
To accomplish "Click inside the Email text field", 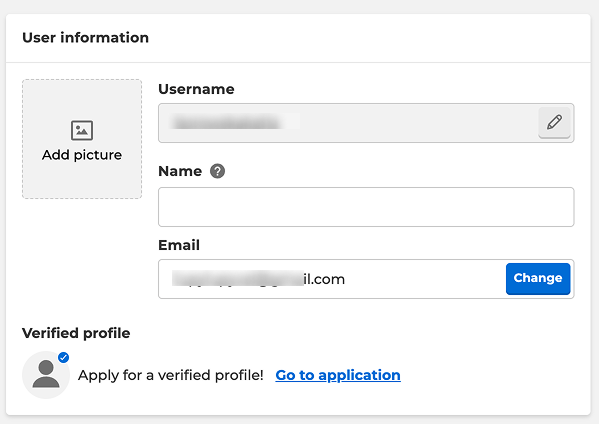I will click(x=332, y=279).
